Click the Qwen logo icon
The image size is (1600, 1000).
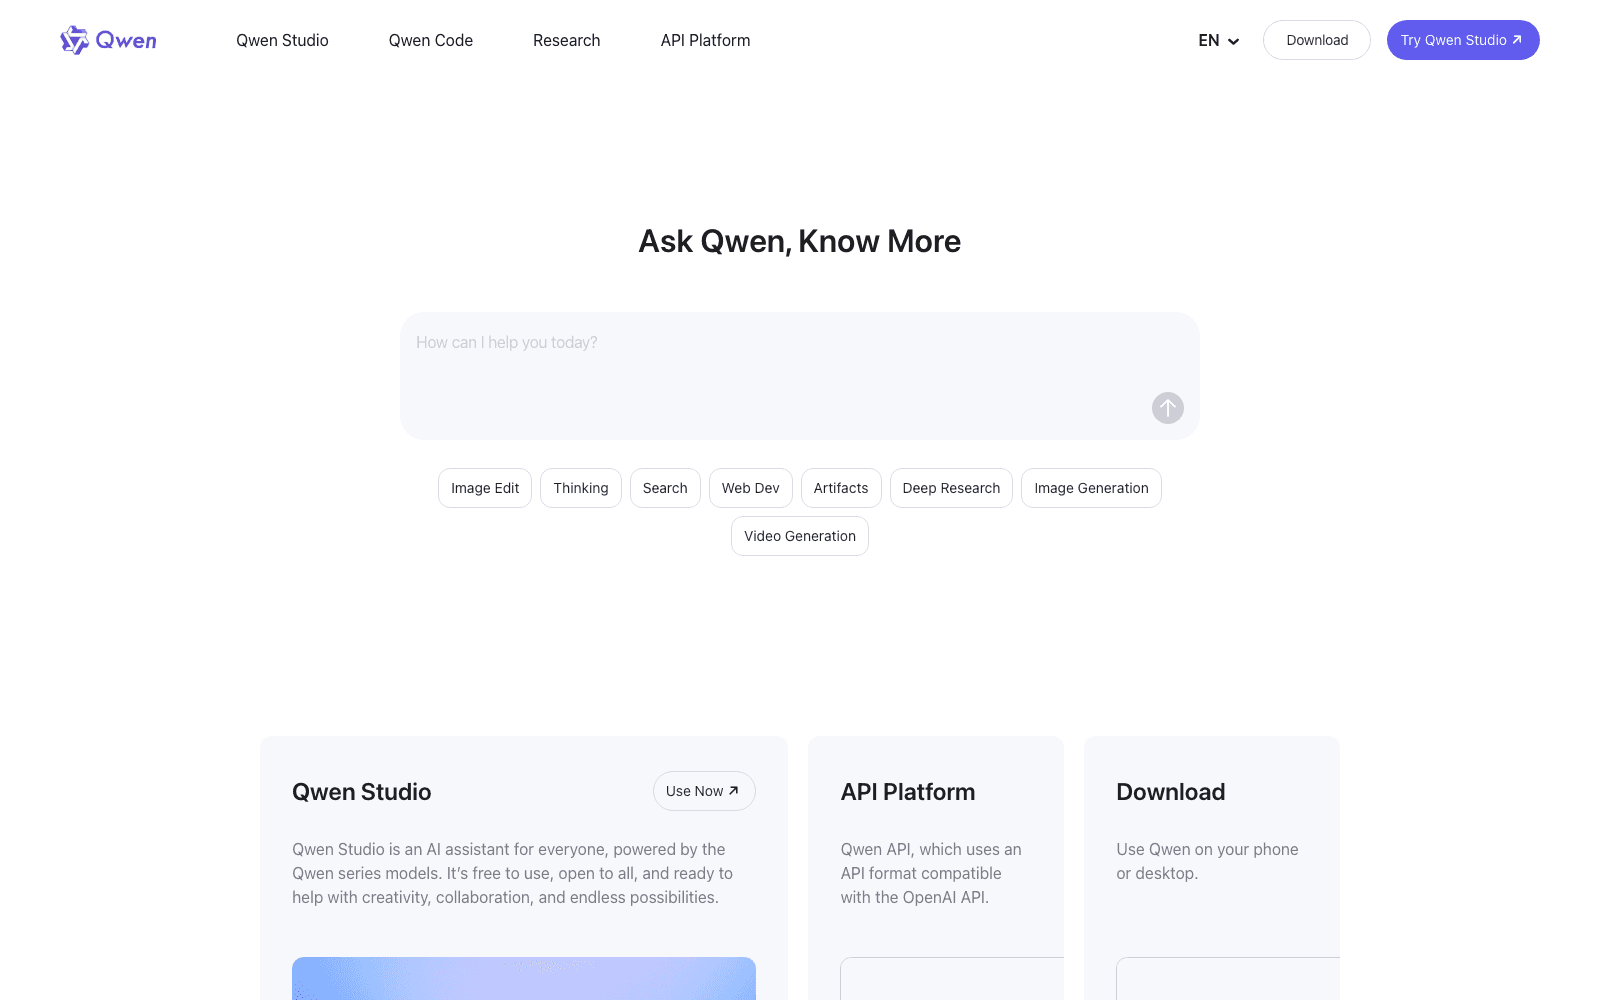tap(108, 40)
